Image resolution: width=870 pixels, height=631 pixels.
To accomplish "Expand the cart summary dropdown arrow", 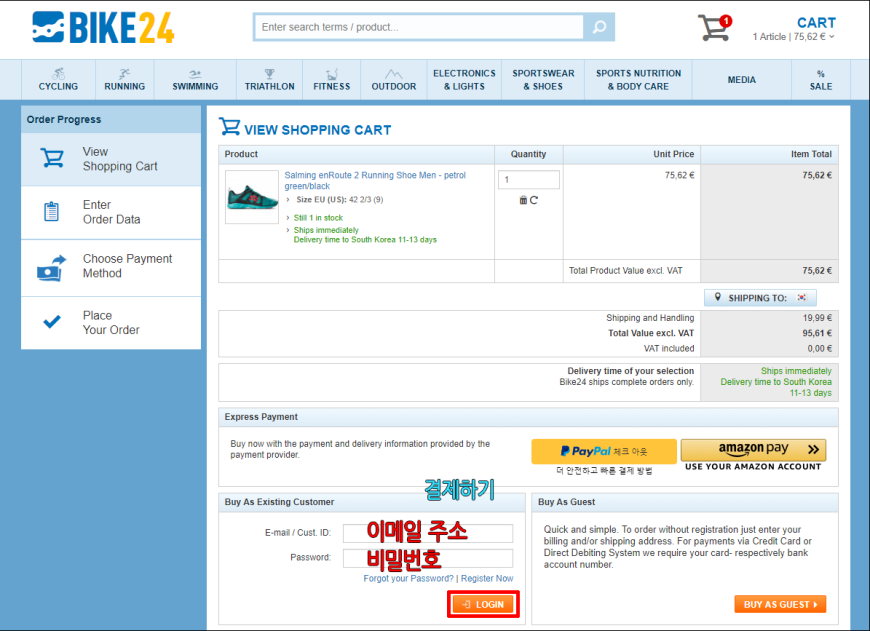I will [x=832, y=37].
